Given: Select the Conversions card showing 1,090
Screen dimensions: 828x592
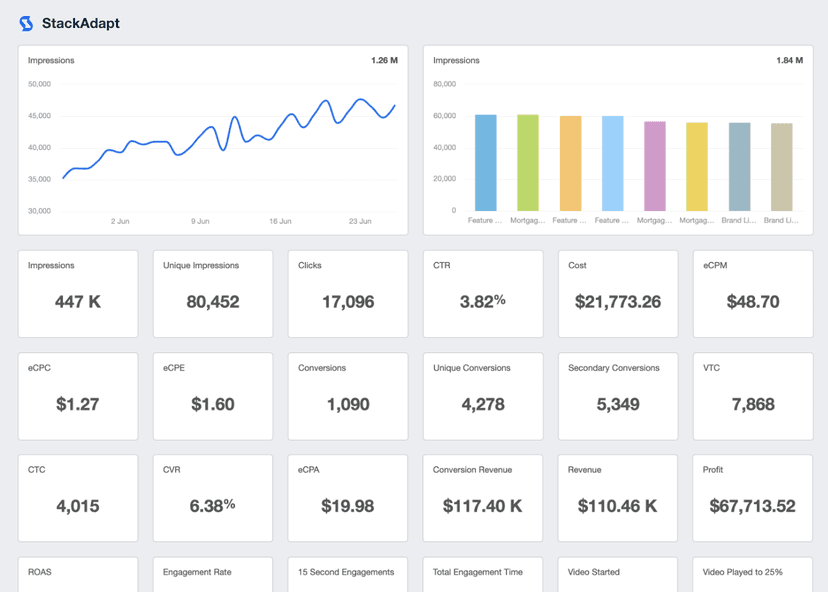Looking at the screenshot, I should (347, 395).
